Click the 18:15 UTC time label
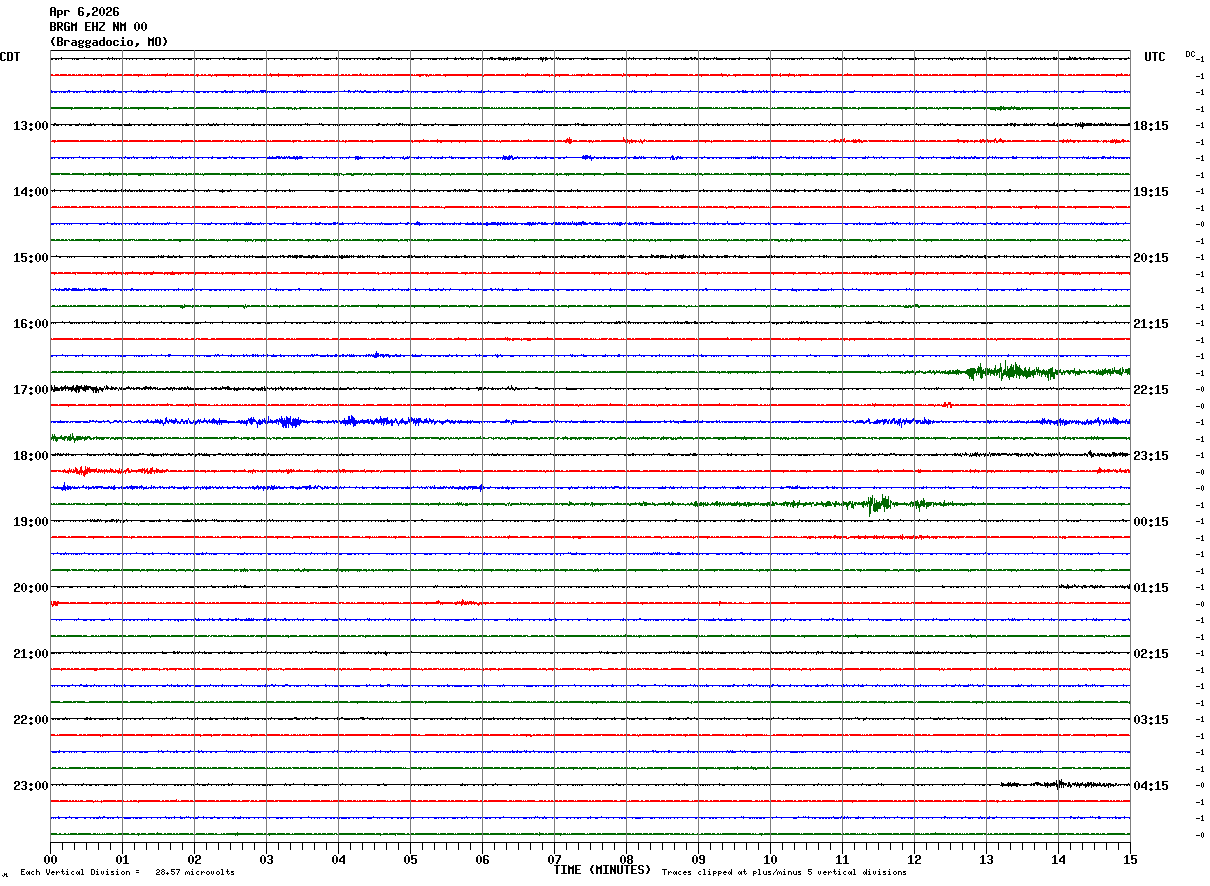This screenshot has width=1210, height=886. pos(1151,126)
